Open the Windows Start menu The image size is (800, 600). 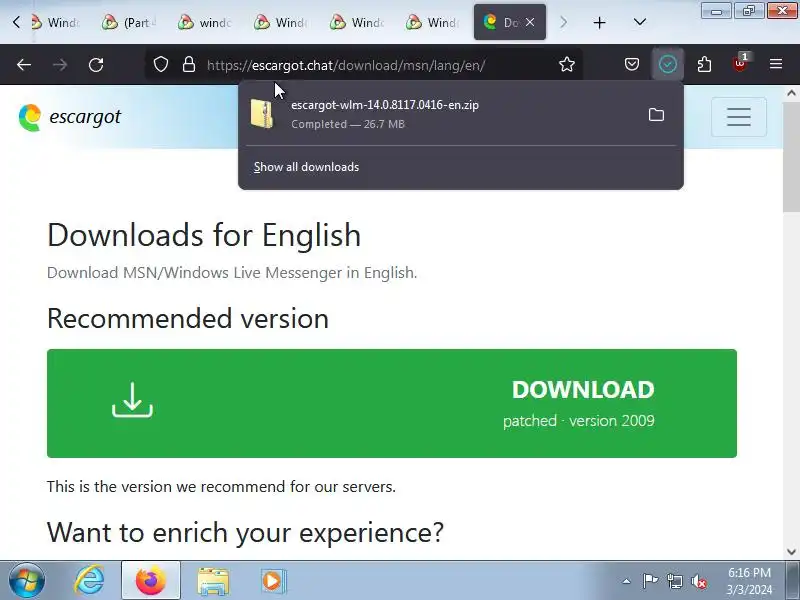click(27, 580)
